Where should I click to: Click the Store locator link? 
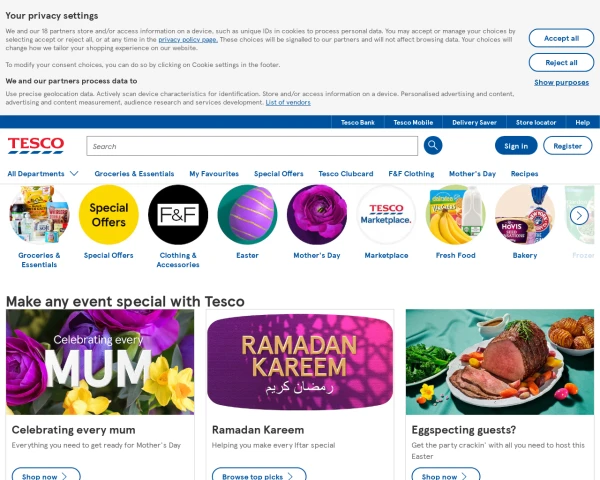pos(536,122)
